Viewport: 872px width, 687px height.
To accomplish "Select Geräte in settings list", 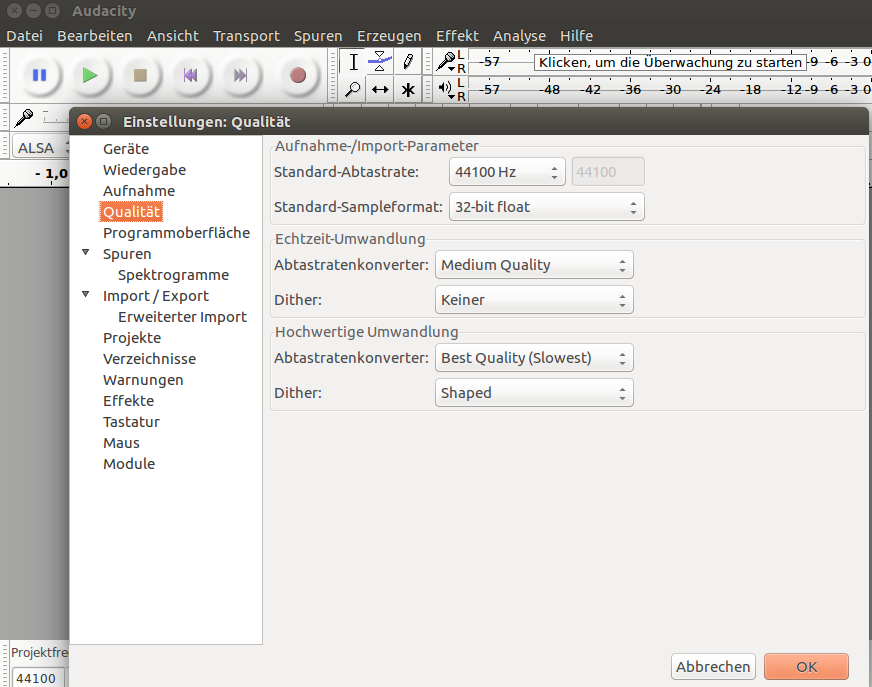I will point(126,149).
